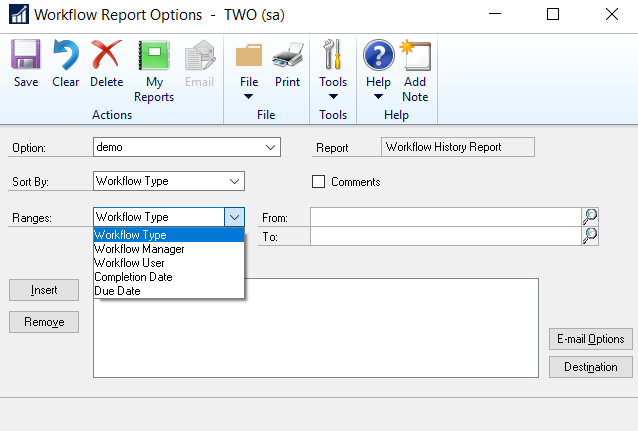Screen dimensions: 638x431
Task: Click the Email icon in Actions
Action: click(x=199, y=55)
